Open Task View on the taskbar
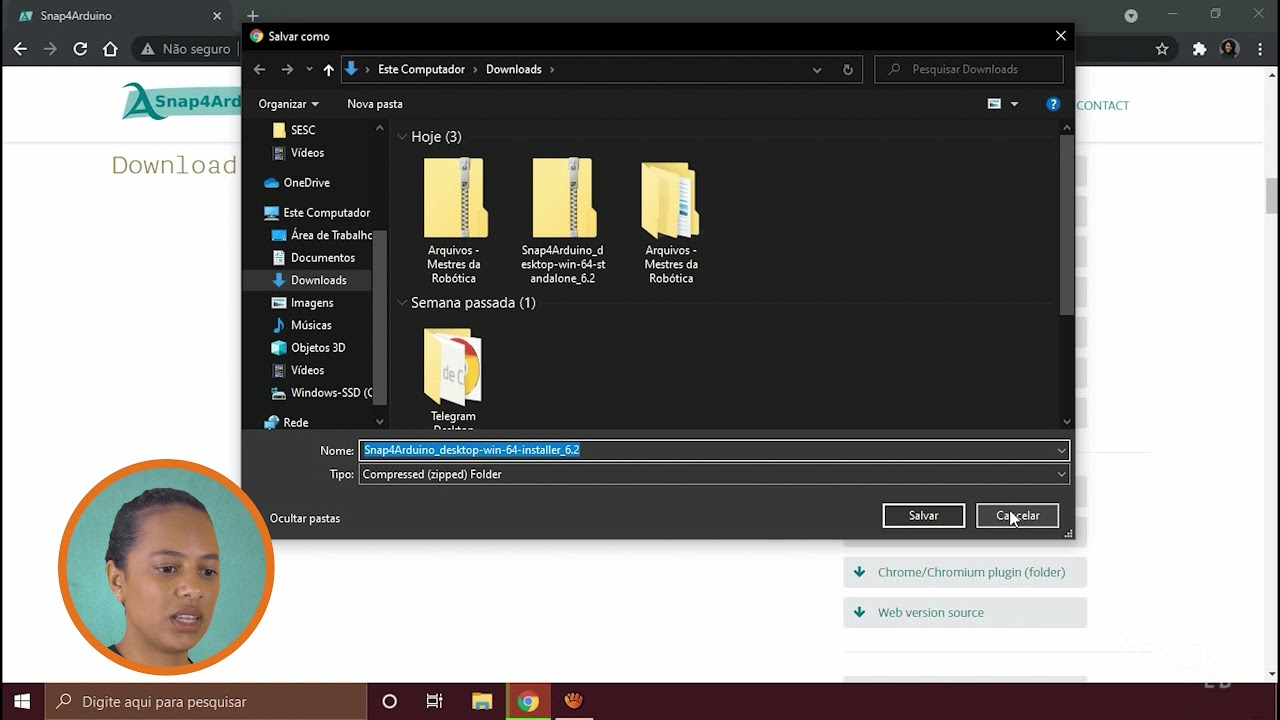This screenshot has width=1280, height=720. point(435,701)
